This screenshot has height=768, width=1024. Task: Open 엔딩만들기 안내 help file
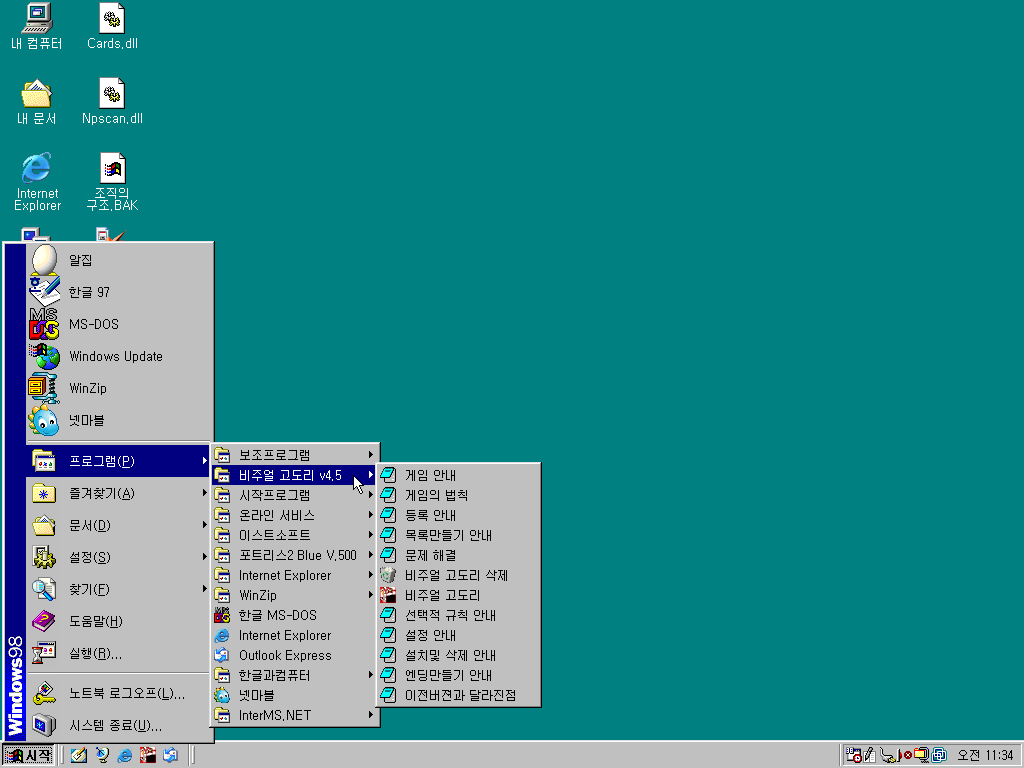click(458, 675)
